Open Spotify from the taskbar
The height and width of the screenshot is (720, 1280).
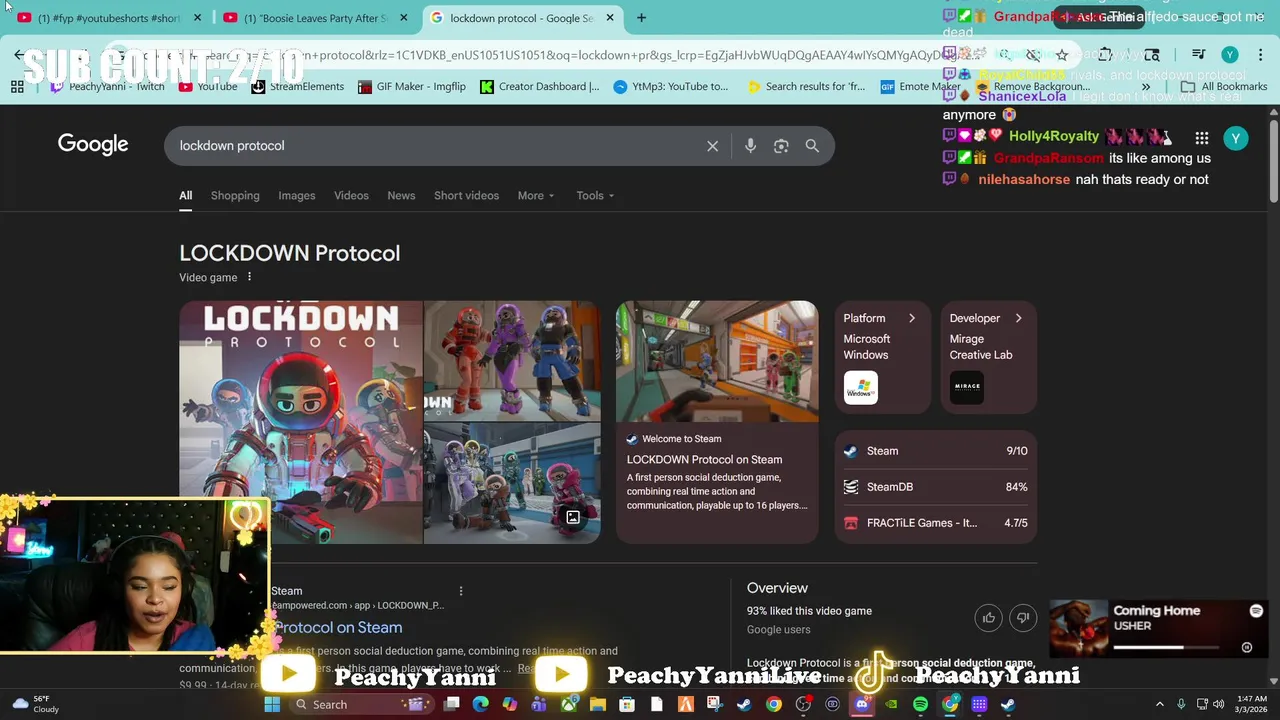(920, 704)
